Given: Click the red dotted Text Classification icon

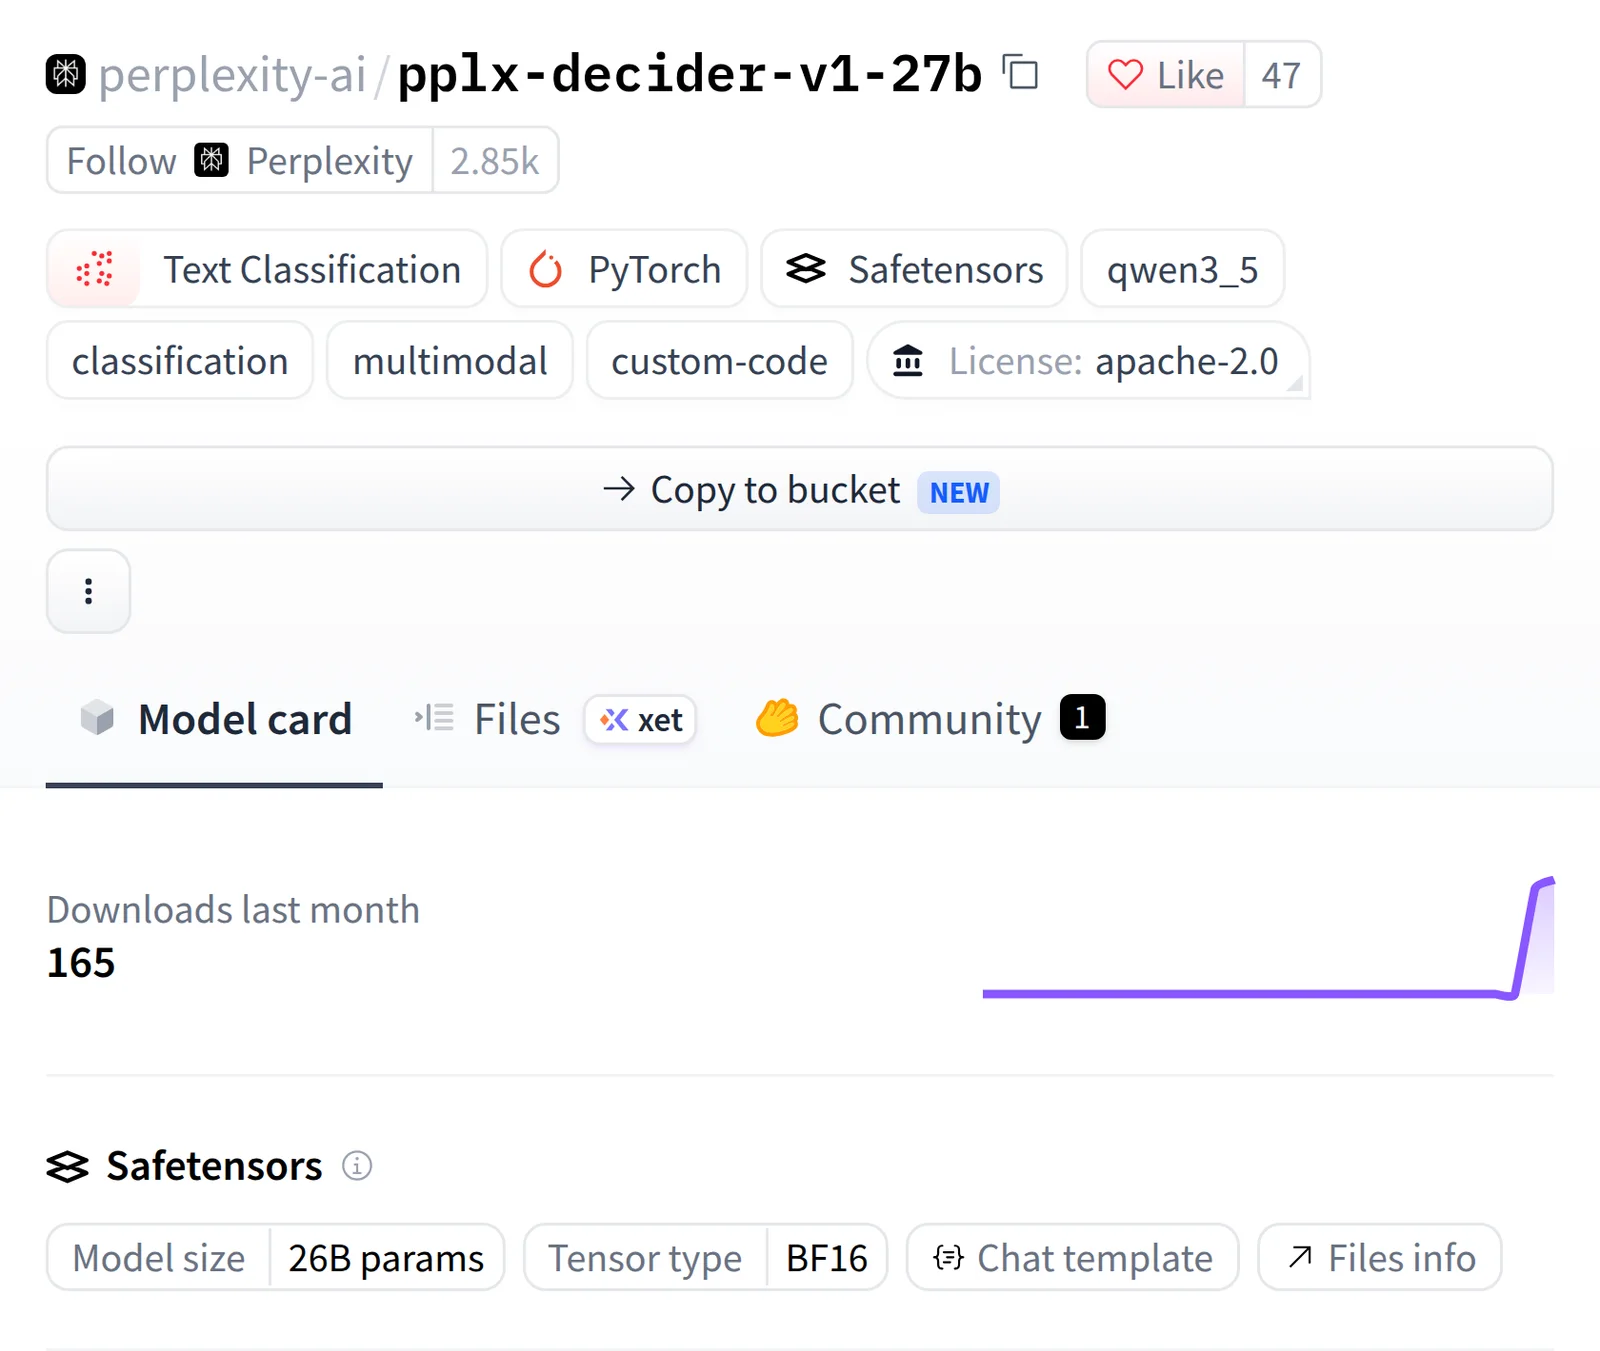Looking at the screenshot, I should point(94,269).
